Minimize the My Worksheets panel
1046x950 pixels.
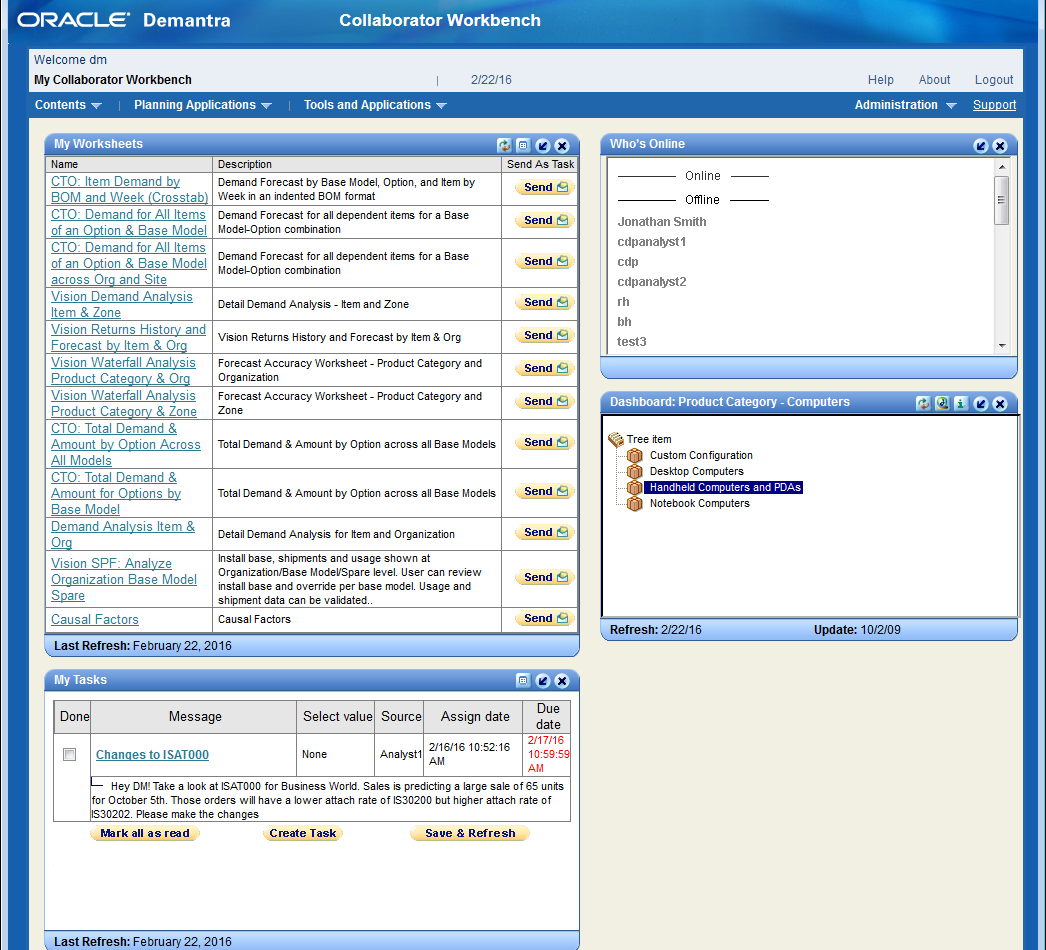coord(543,145)
